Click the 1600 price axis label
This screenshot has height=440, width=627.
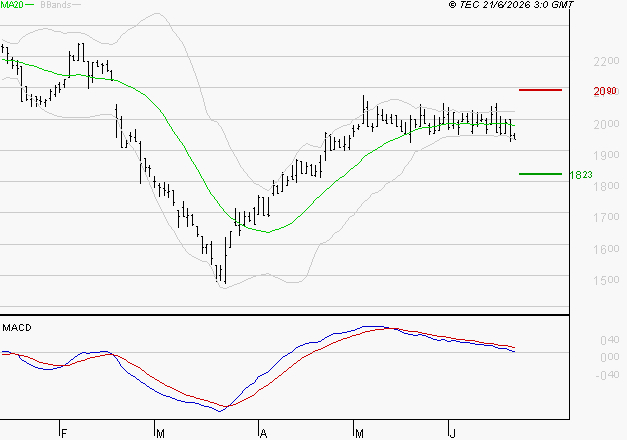tap(606, 249)
